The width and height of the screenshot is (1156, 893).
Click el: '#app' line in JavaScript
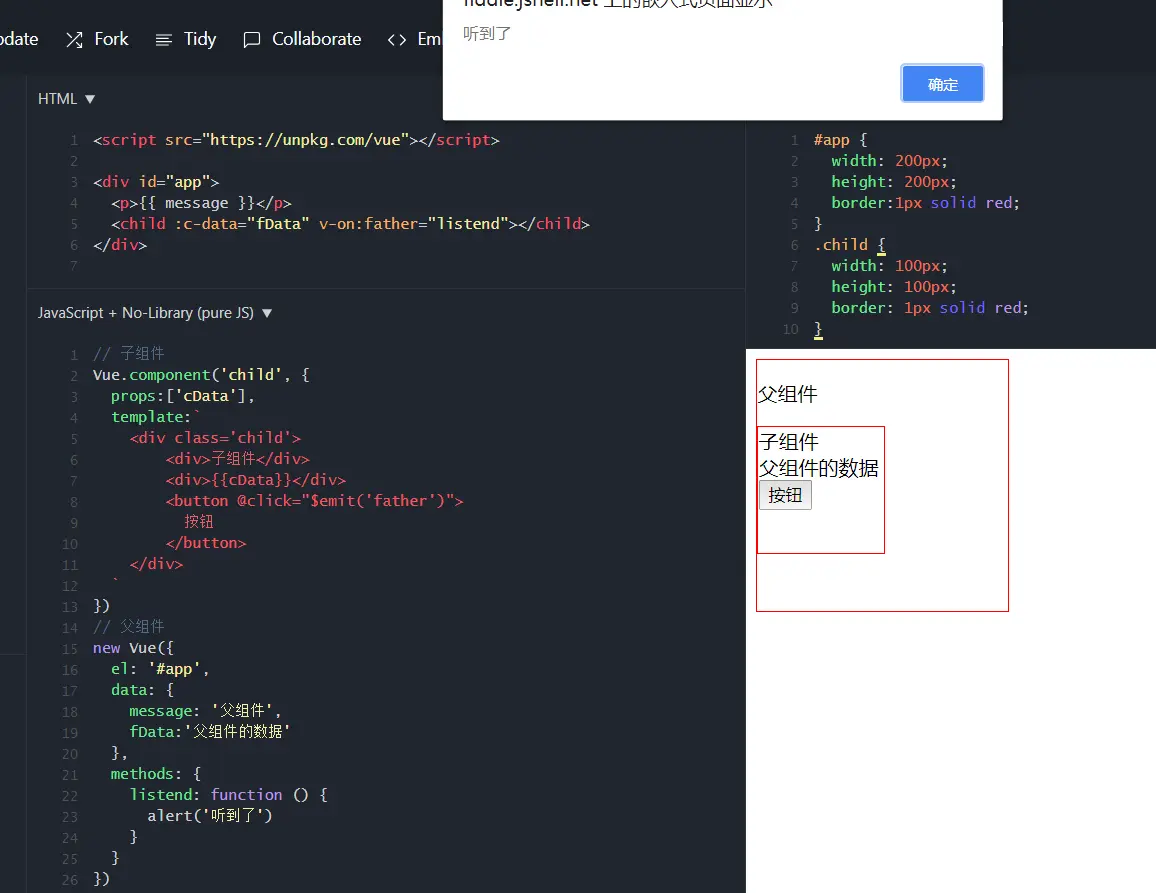coord(160,669)
